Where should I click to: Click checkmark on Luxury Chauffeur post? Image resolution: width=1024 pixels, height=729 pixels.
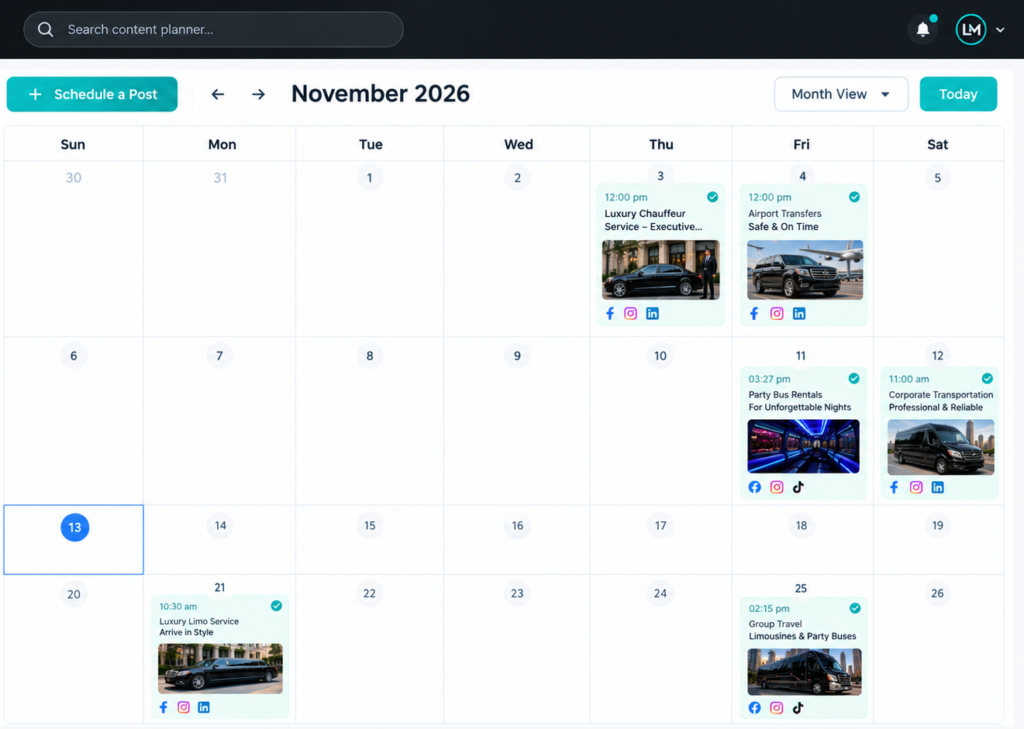coord(712,197)
